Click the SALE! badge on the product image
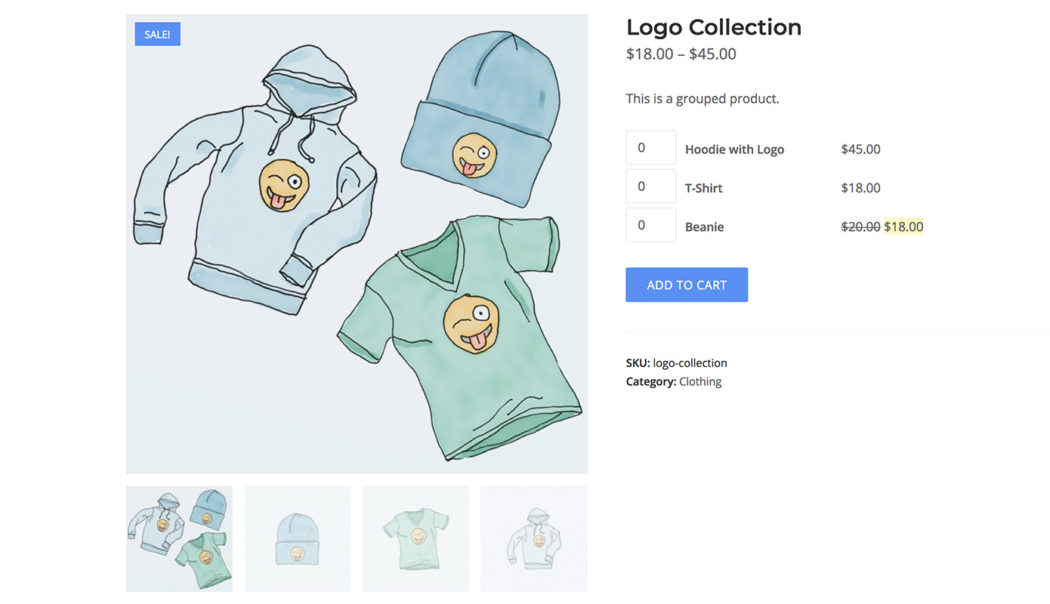This screenshot has height=604, width=1050. [x=157, y=33]
